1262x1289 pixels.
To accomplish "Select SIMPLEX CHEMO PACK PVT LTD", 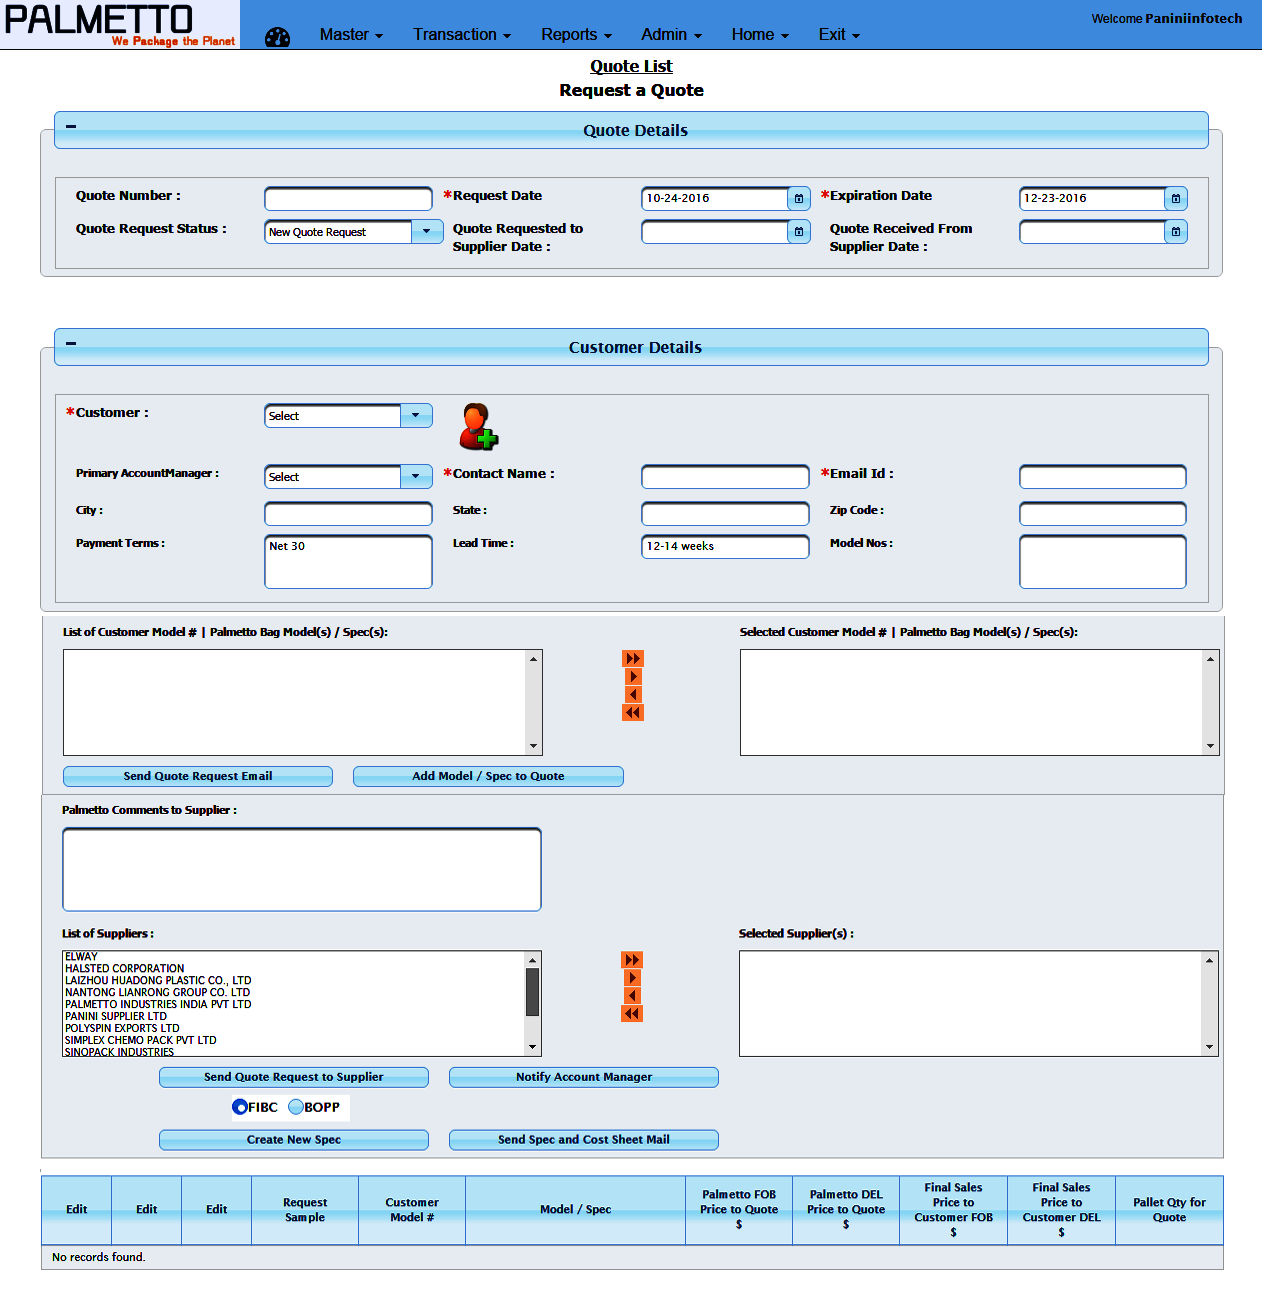I will (141, 1041).
